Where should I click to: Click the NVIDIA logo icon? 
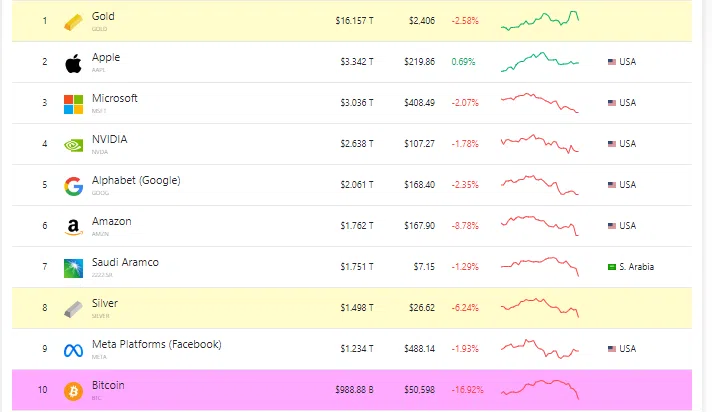pyautogui.click(x=73, y=145)
